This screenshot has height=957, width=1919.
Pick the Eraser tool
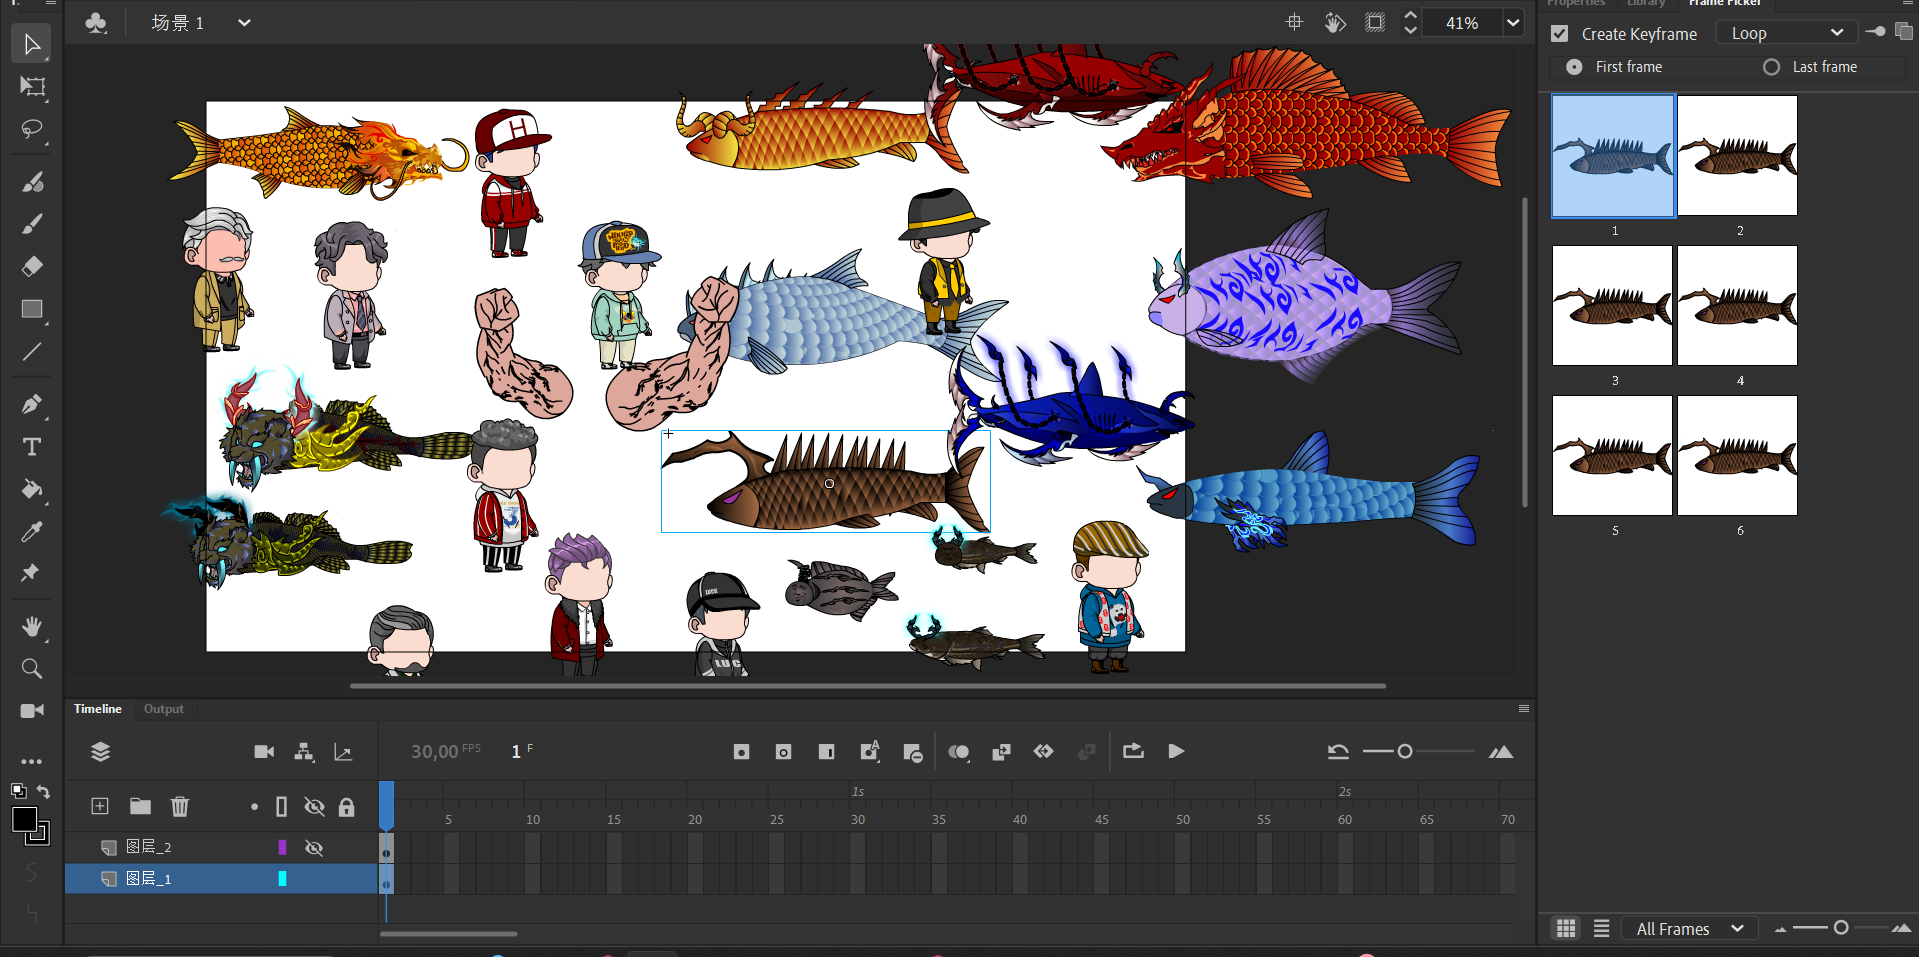[x=32, y=266]
